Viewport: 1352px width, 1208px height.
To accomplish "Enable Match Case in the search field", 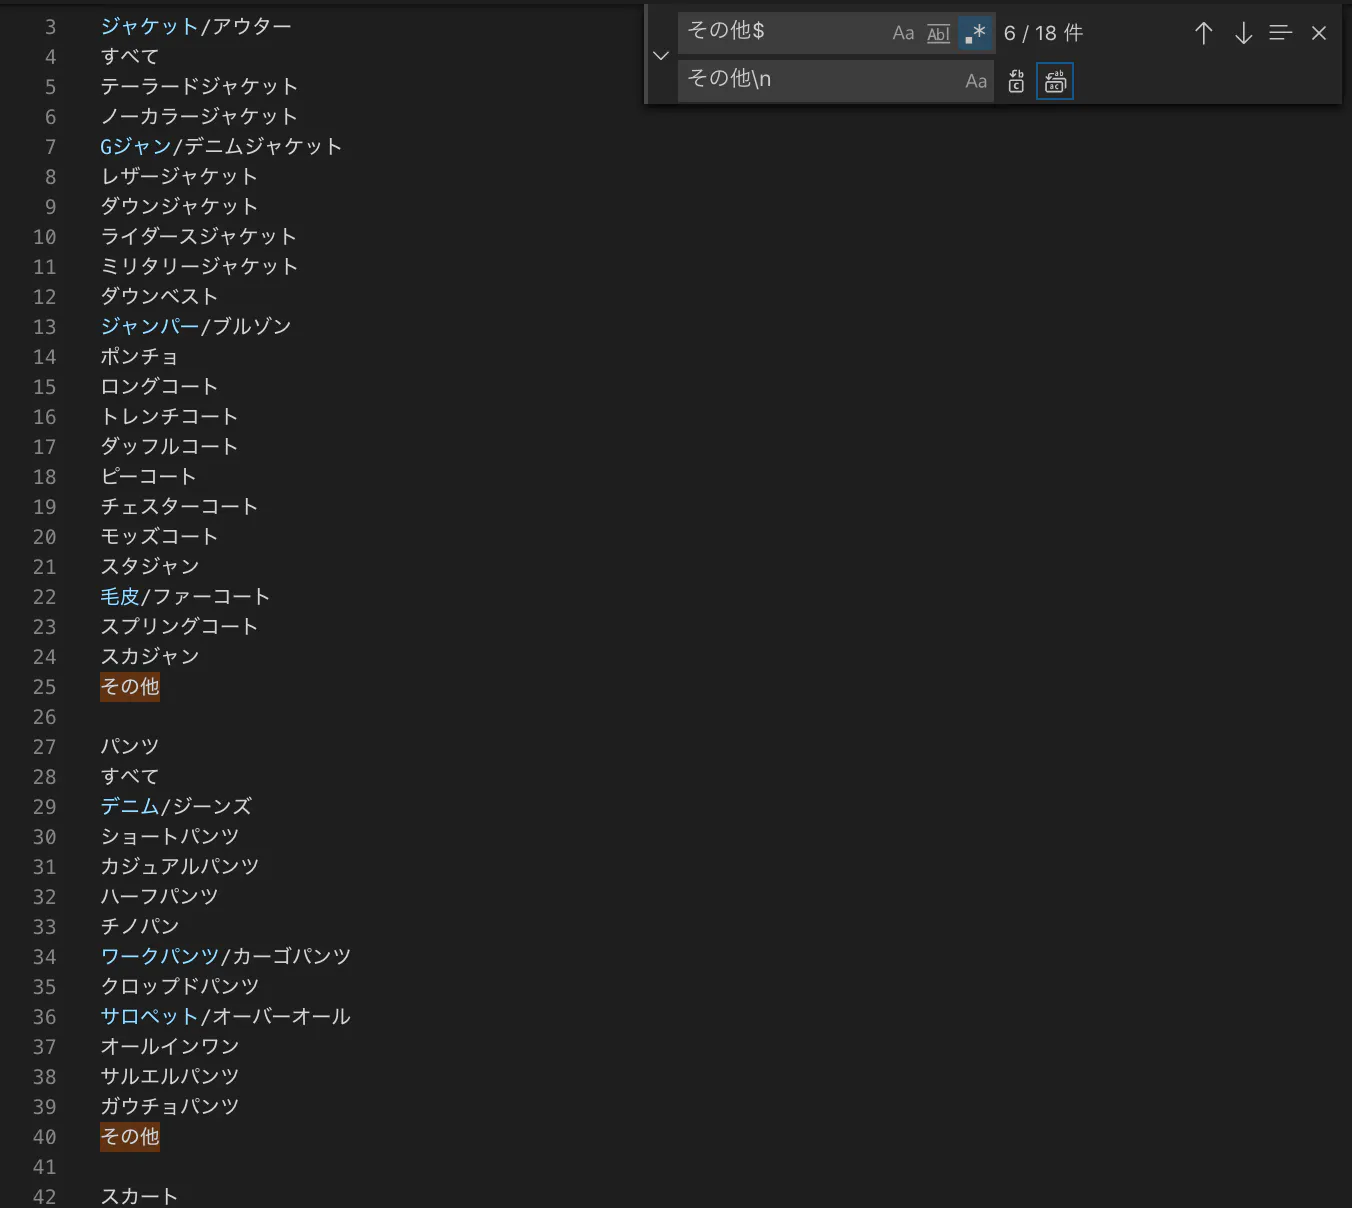I will [x=903, y=33].
